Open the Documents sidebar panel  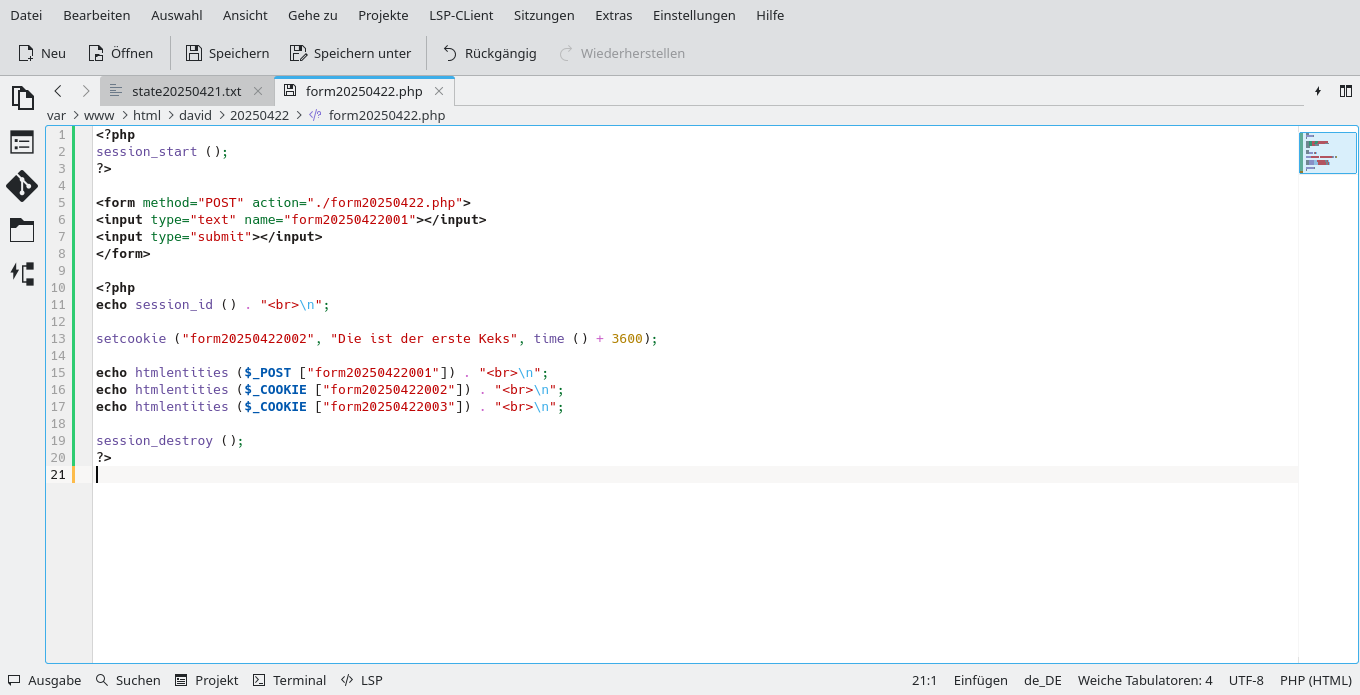22,98
